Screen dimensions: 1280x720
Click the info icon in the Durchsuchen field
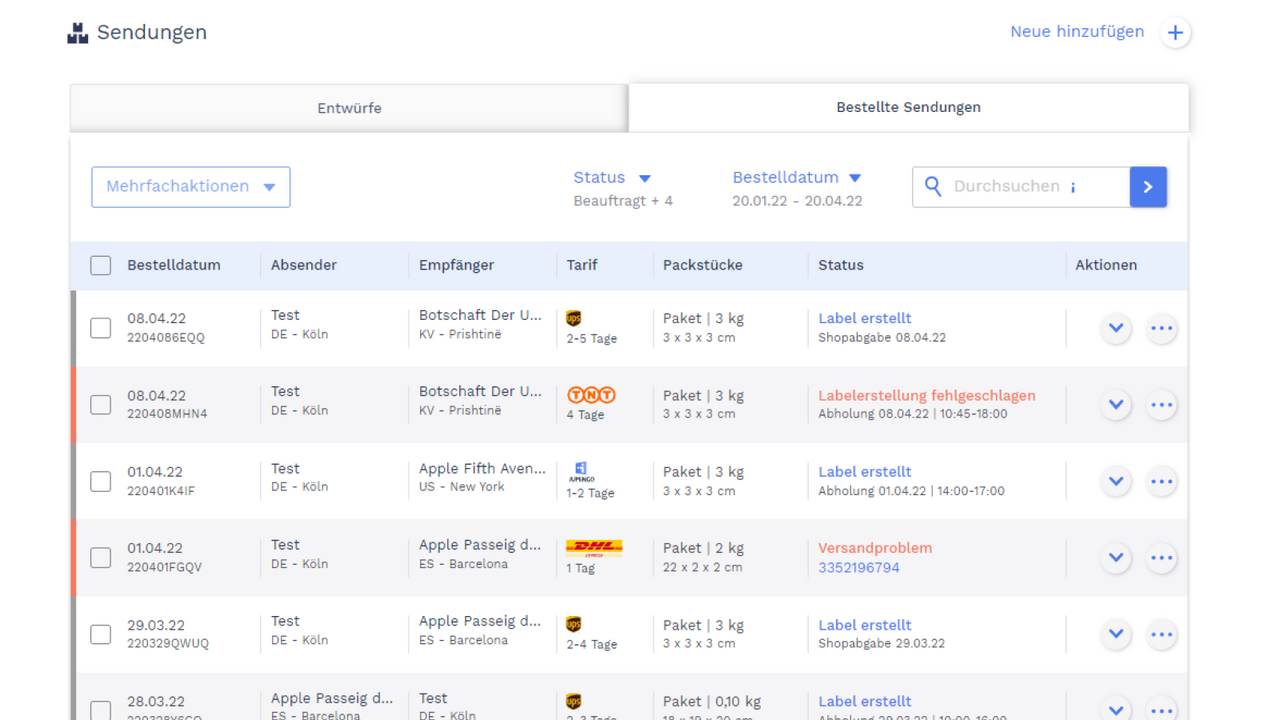[1073, 187]
